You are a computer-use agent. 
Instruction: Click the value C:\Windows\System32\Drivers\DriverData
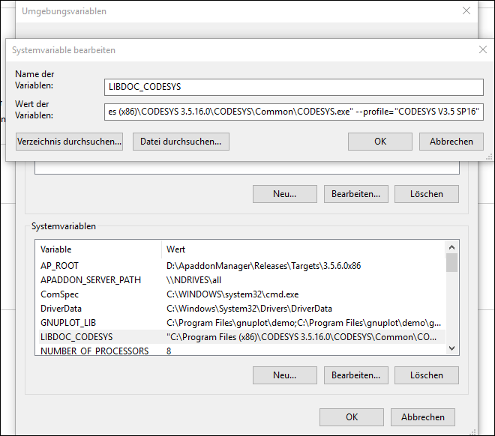[249, 309]
